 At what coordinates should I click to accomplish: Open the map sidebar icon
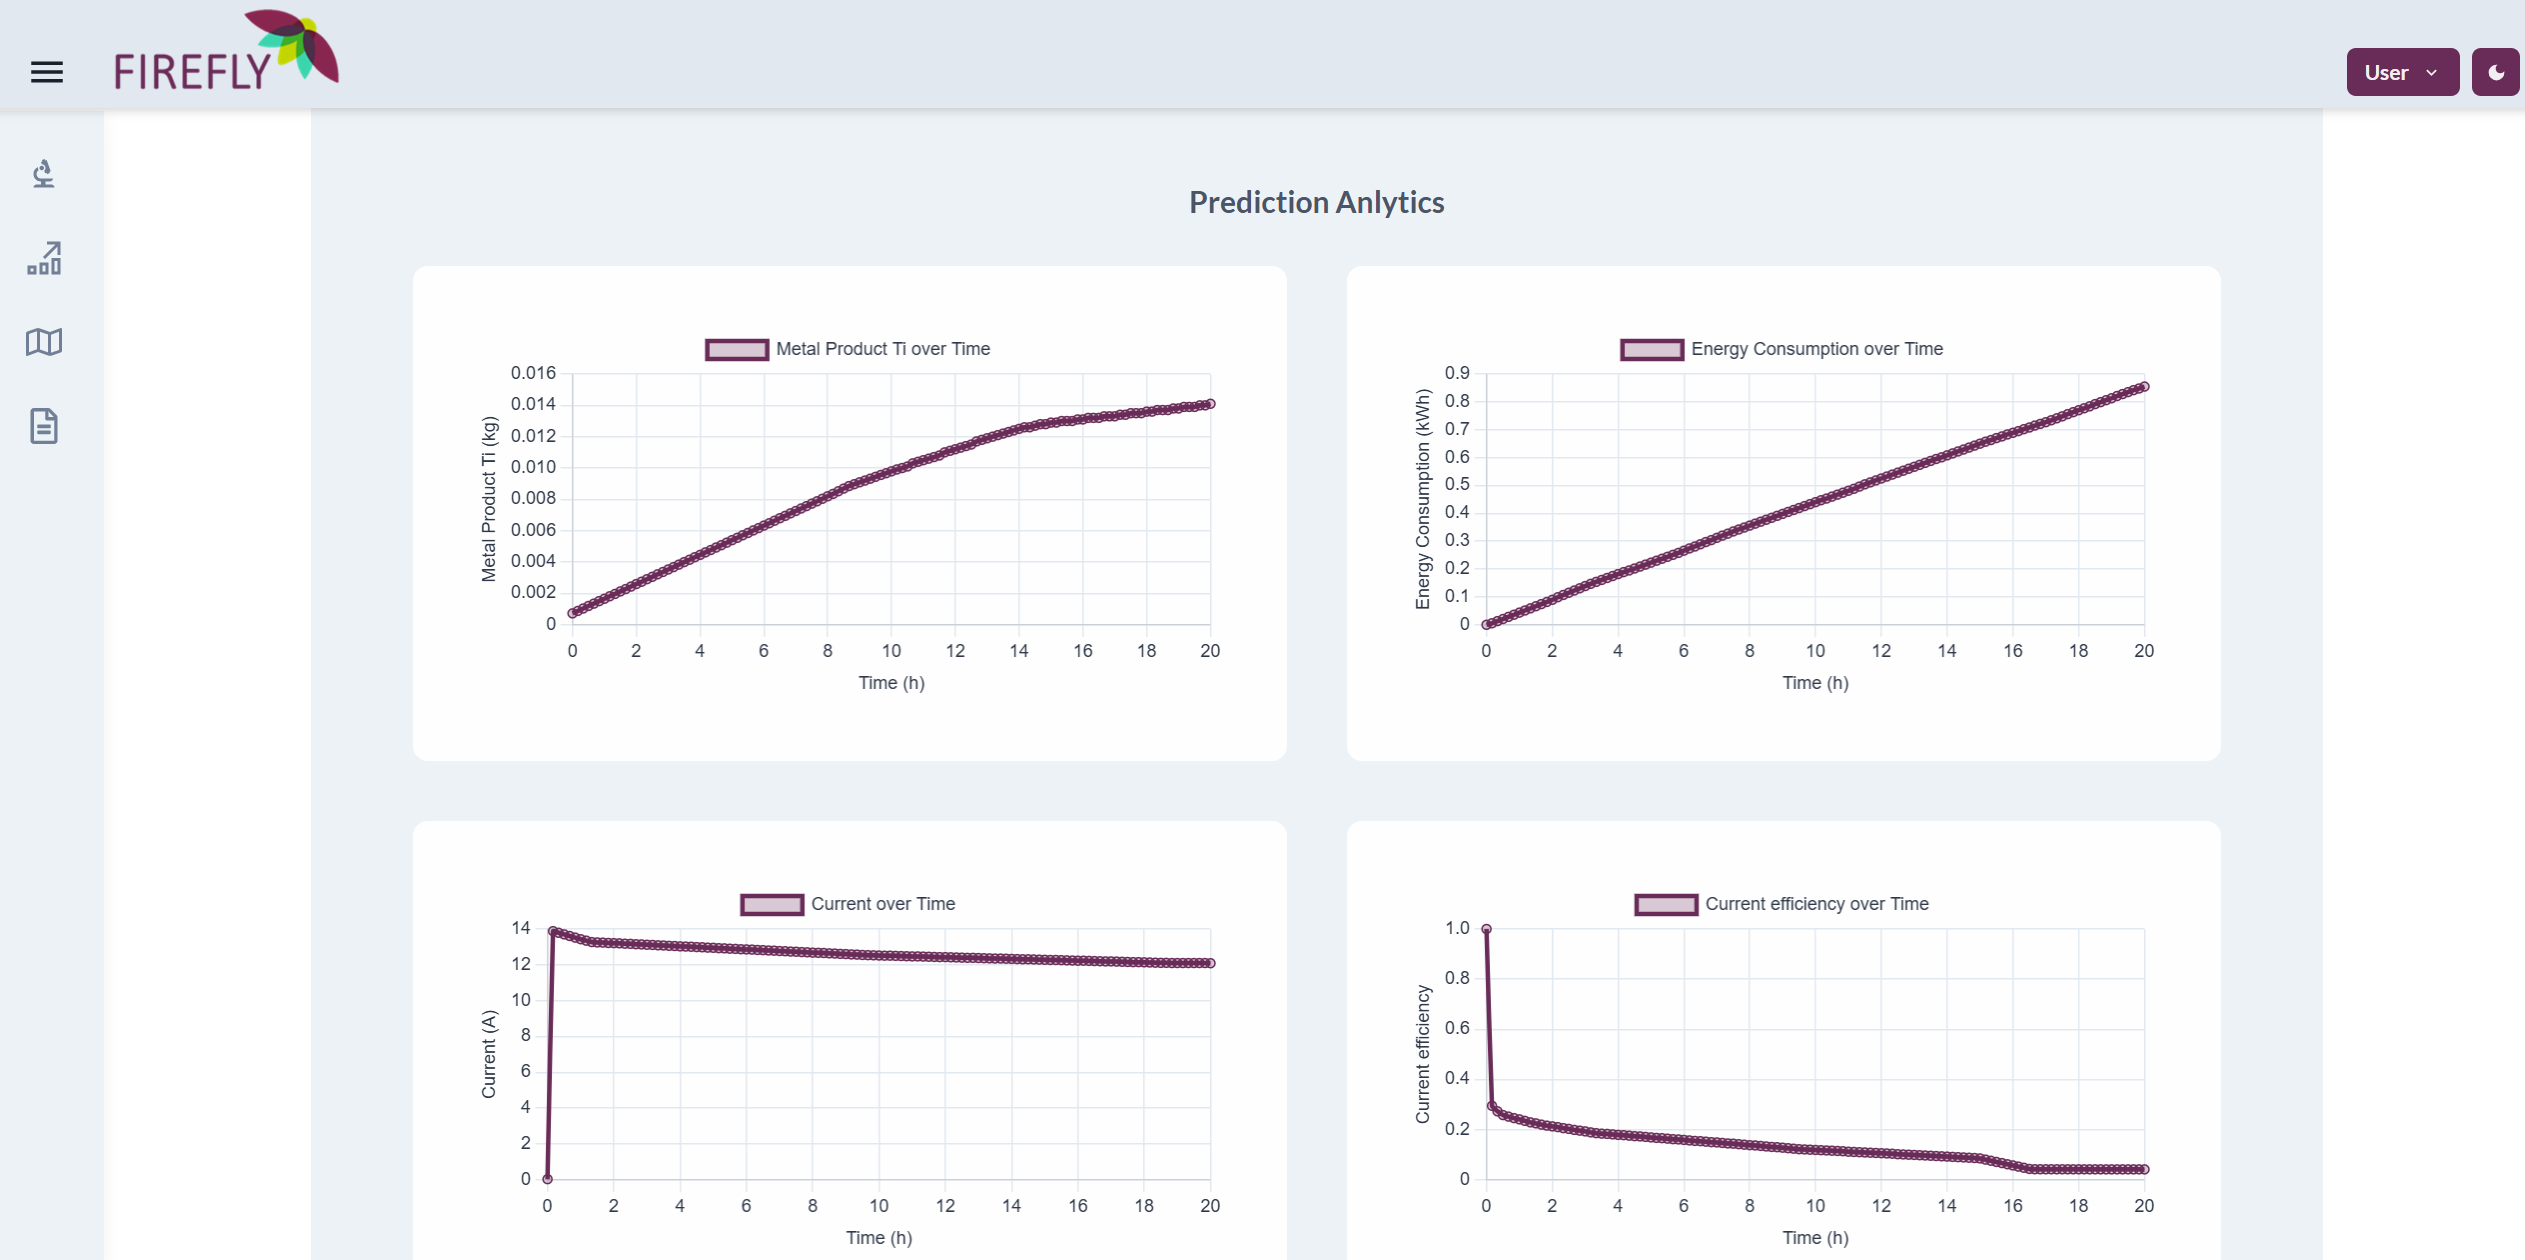44,342
